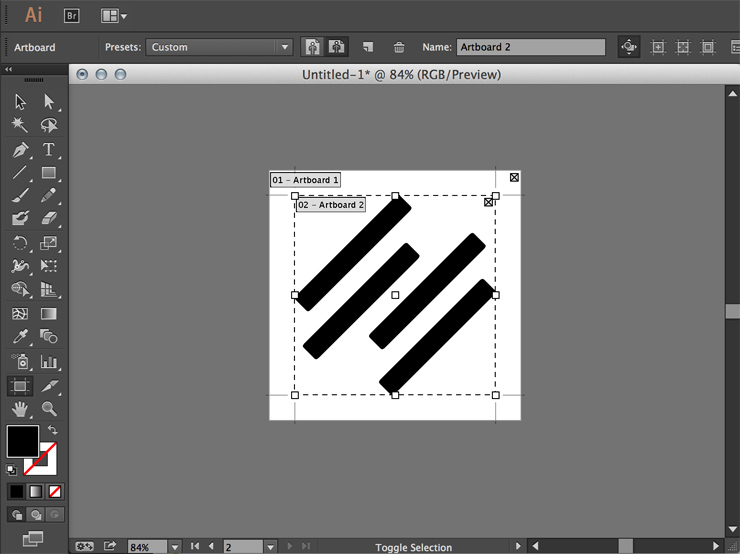Viewport: 740px width, 554px height.
Task: Set artboard to portrait orientation
Action: tap(312, 47)
